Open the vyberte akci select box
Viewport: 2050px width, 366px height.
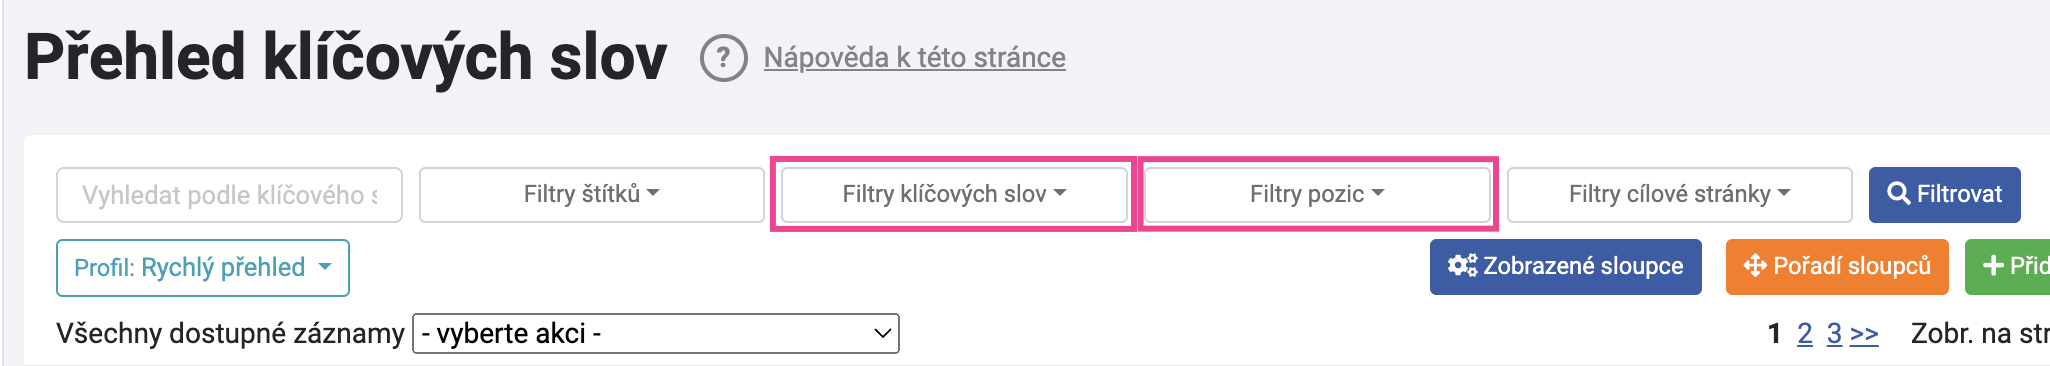point(656,333)
